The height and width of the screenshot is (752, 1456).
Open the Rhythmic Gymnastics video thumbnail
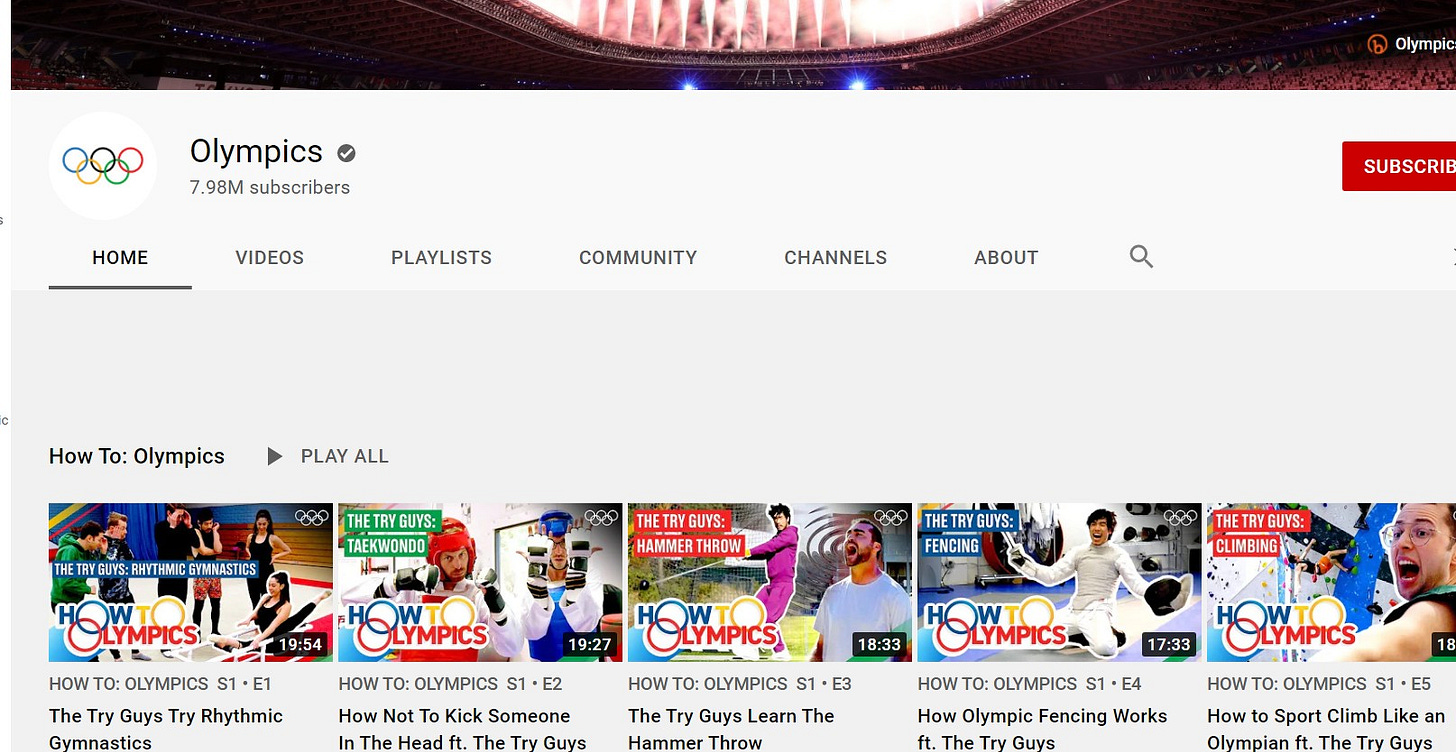(x=191, y=582)
